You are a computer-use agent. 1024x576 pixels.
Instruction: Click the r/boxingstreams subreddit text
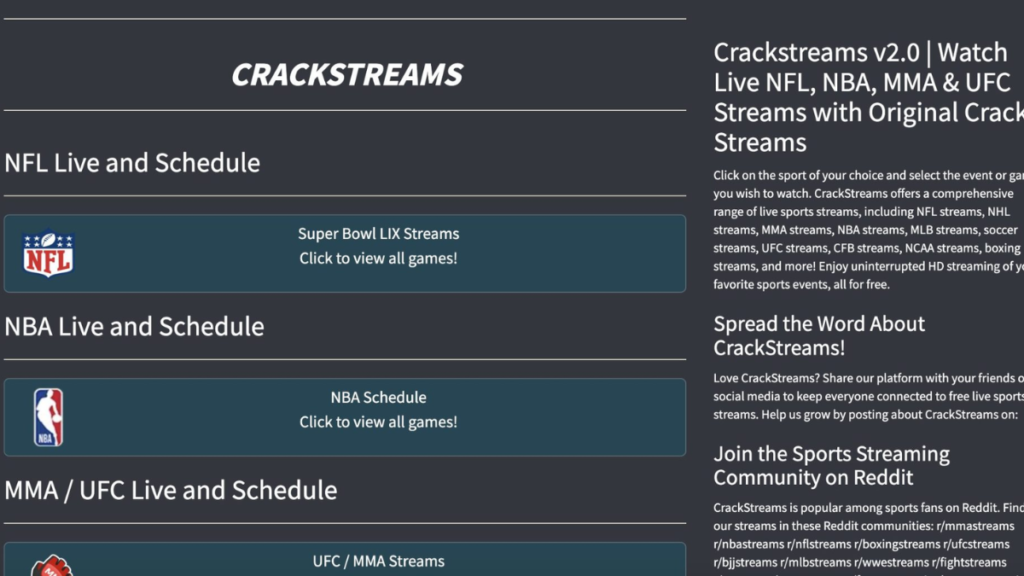tap(897, 545)
